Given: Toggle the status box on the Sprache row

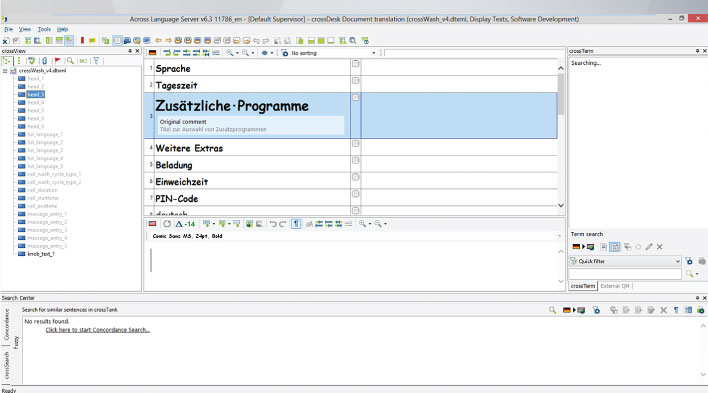Looking at the screenshot, I should (x=356, y=64).
